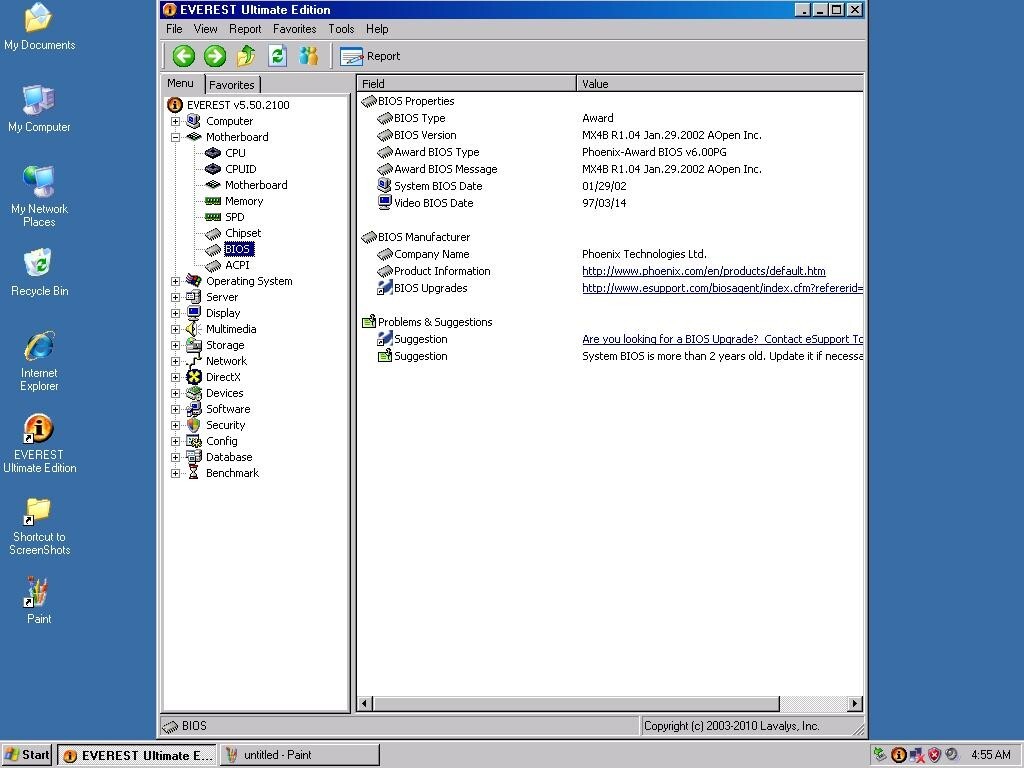
Task: Expand the Display tree node
Action: click(x=175, y=313)
